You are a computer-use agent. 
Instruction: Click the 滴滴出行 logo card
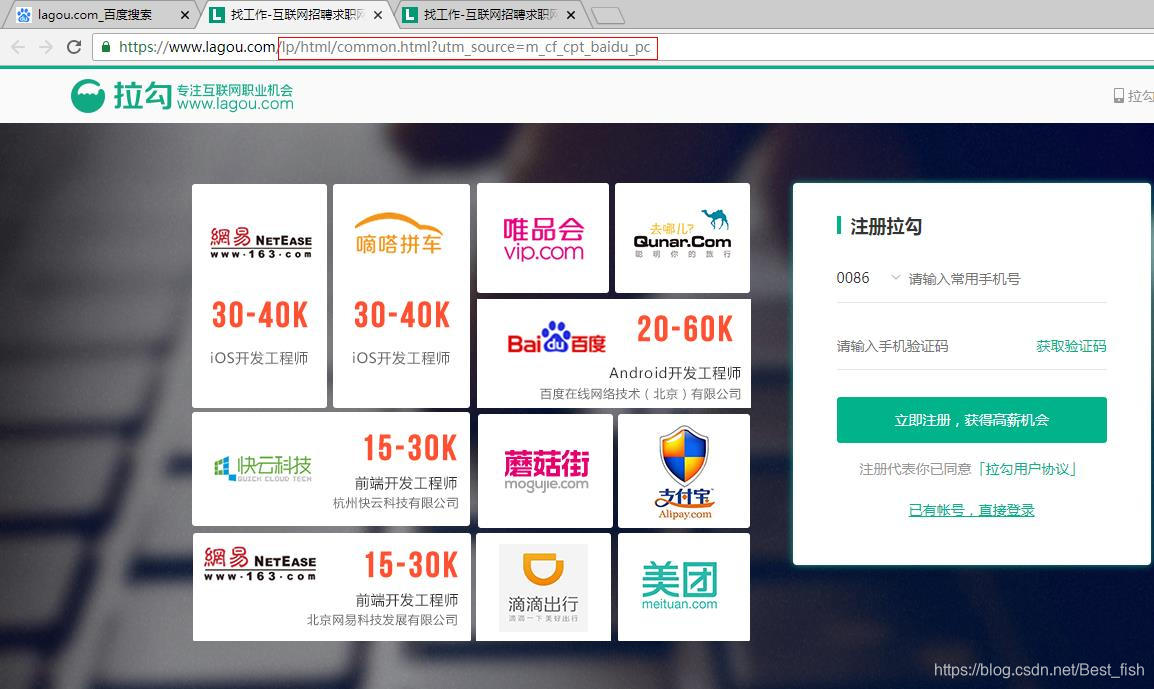pyautogui.click(x=543, y=587)
